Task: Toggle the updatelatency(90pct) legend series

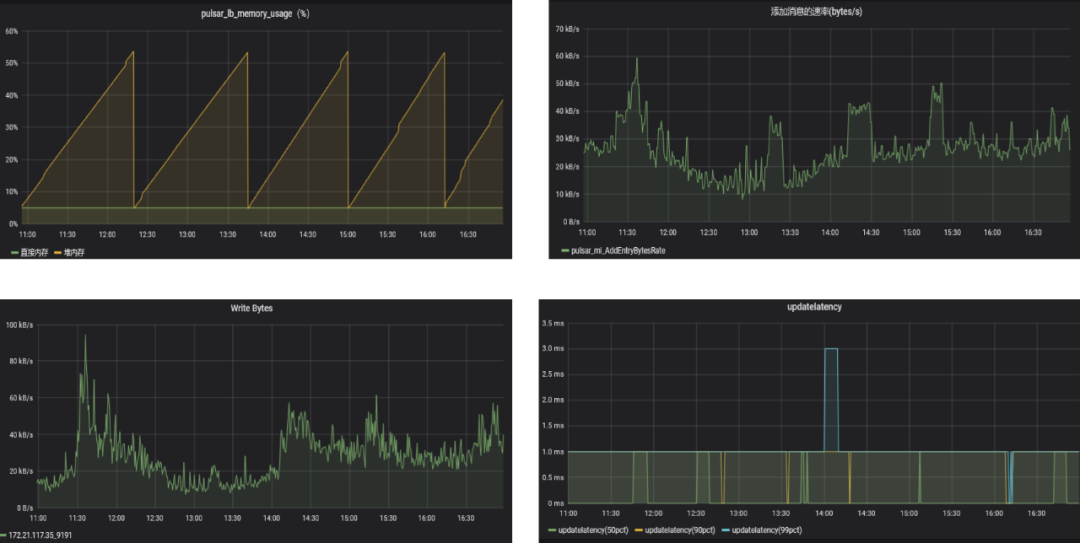Action: tap(682, 529)
